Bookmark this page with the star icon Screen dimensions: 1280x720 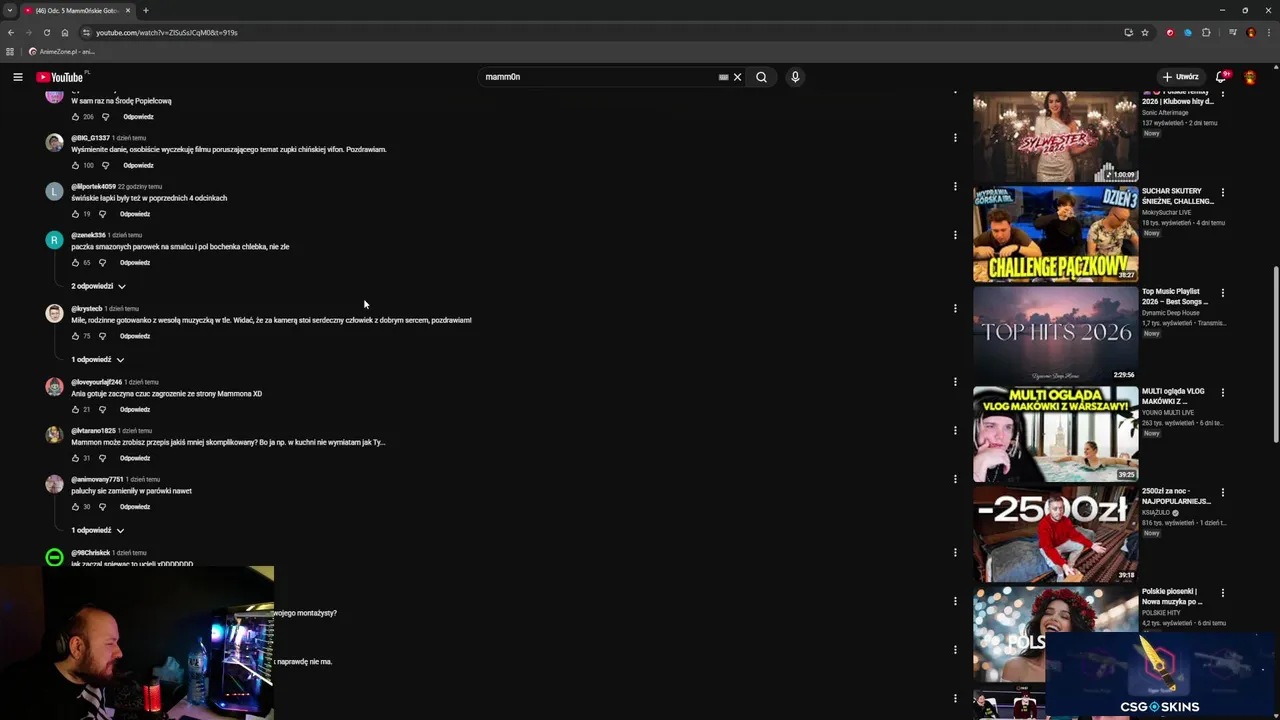tap(1145, 32)
